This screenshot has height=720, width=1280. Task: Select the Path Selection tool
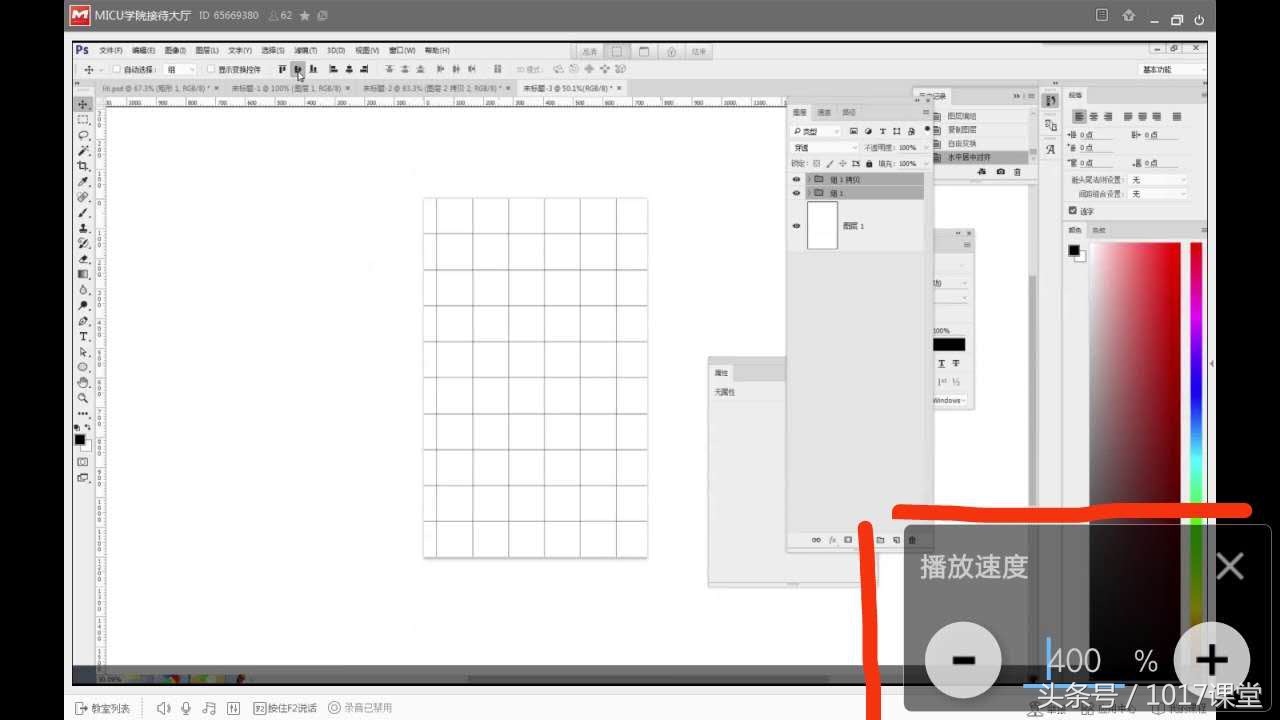pos(84,352)
